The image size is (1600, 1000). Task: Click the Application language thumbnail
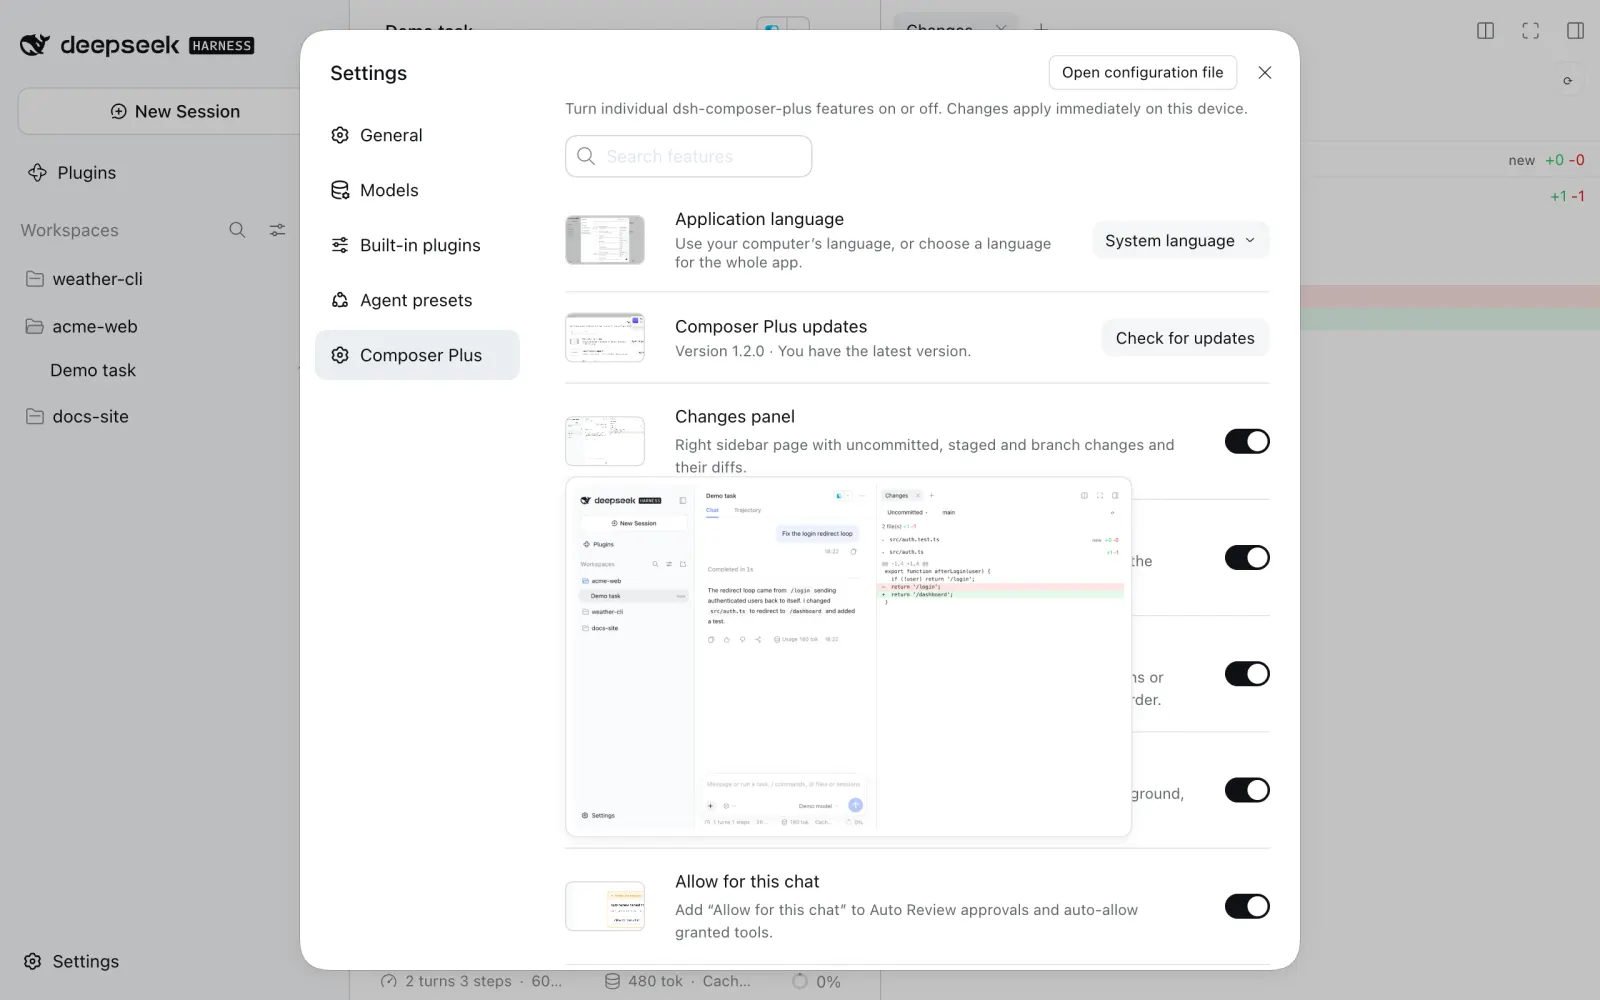click(605, 240)
